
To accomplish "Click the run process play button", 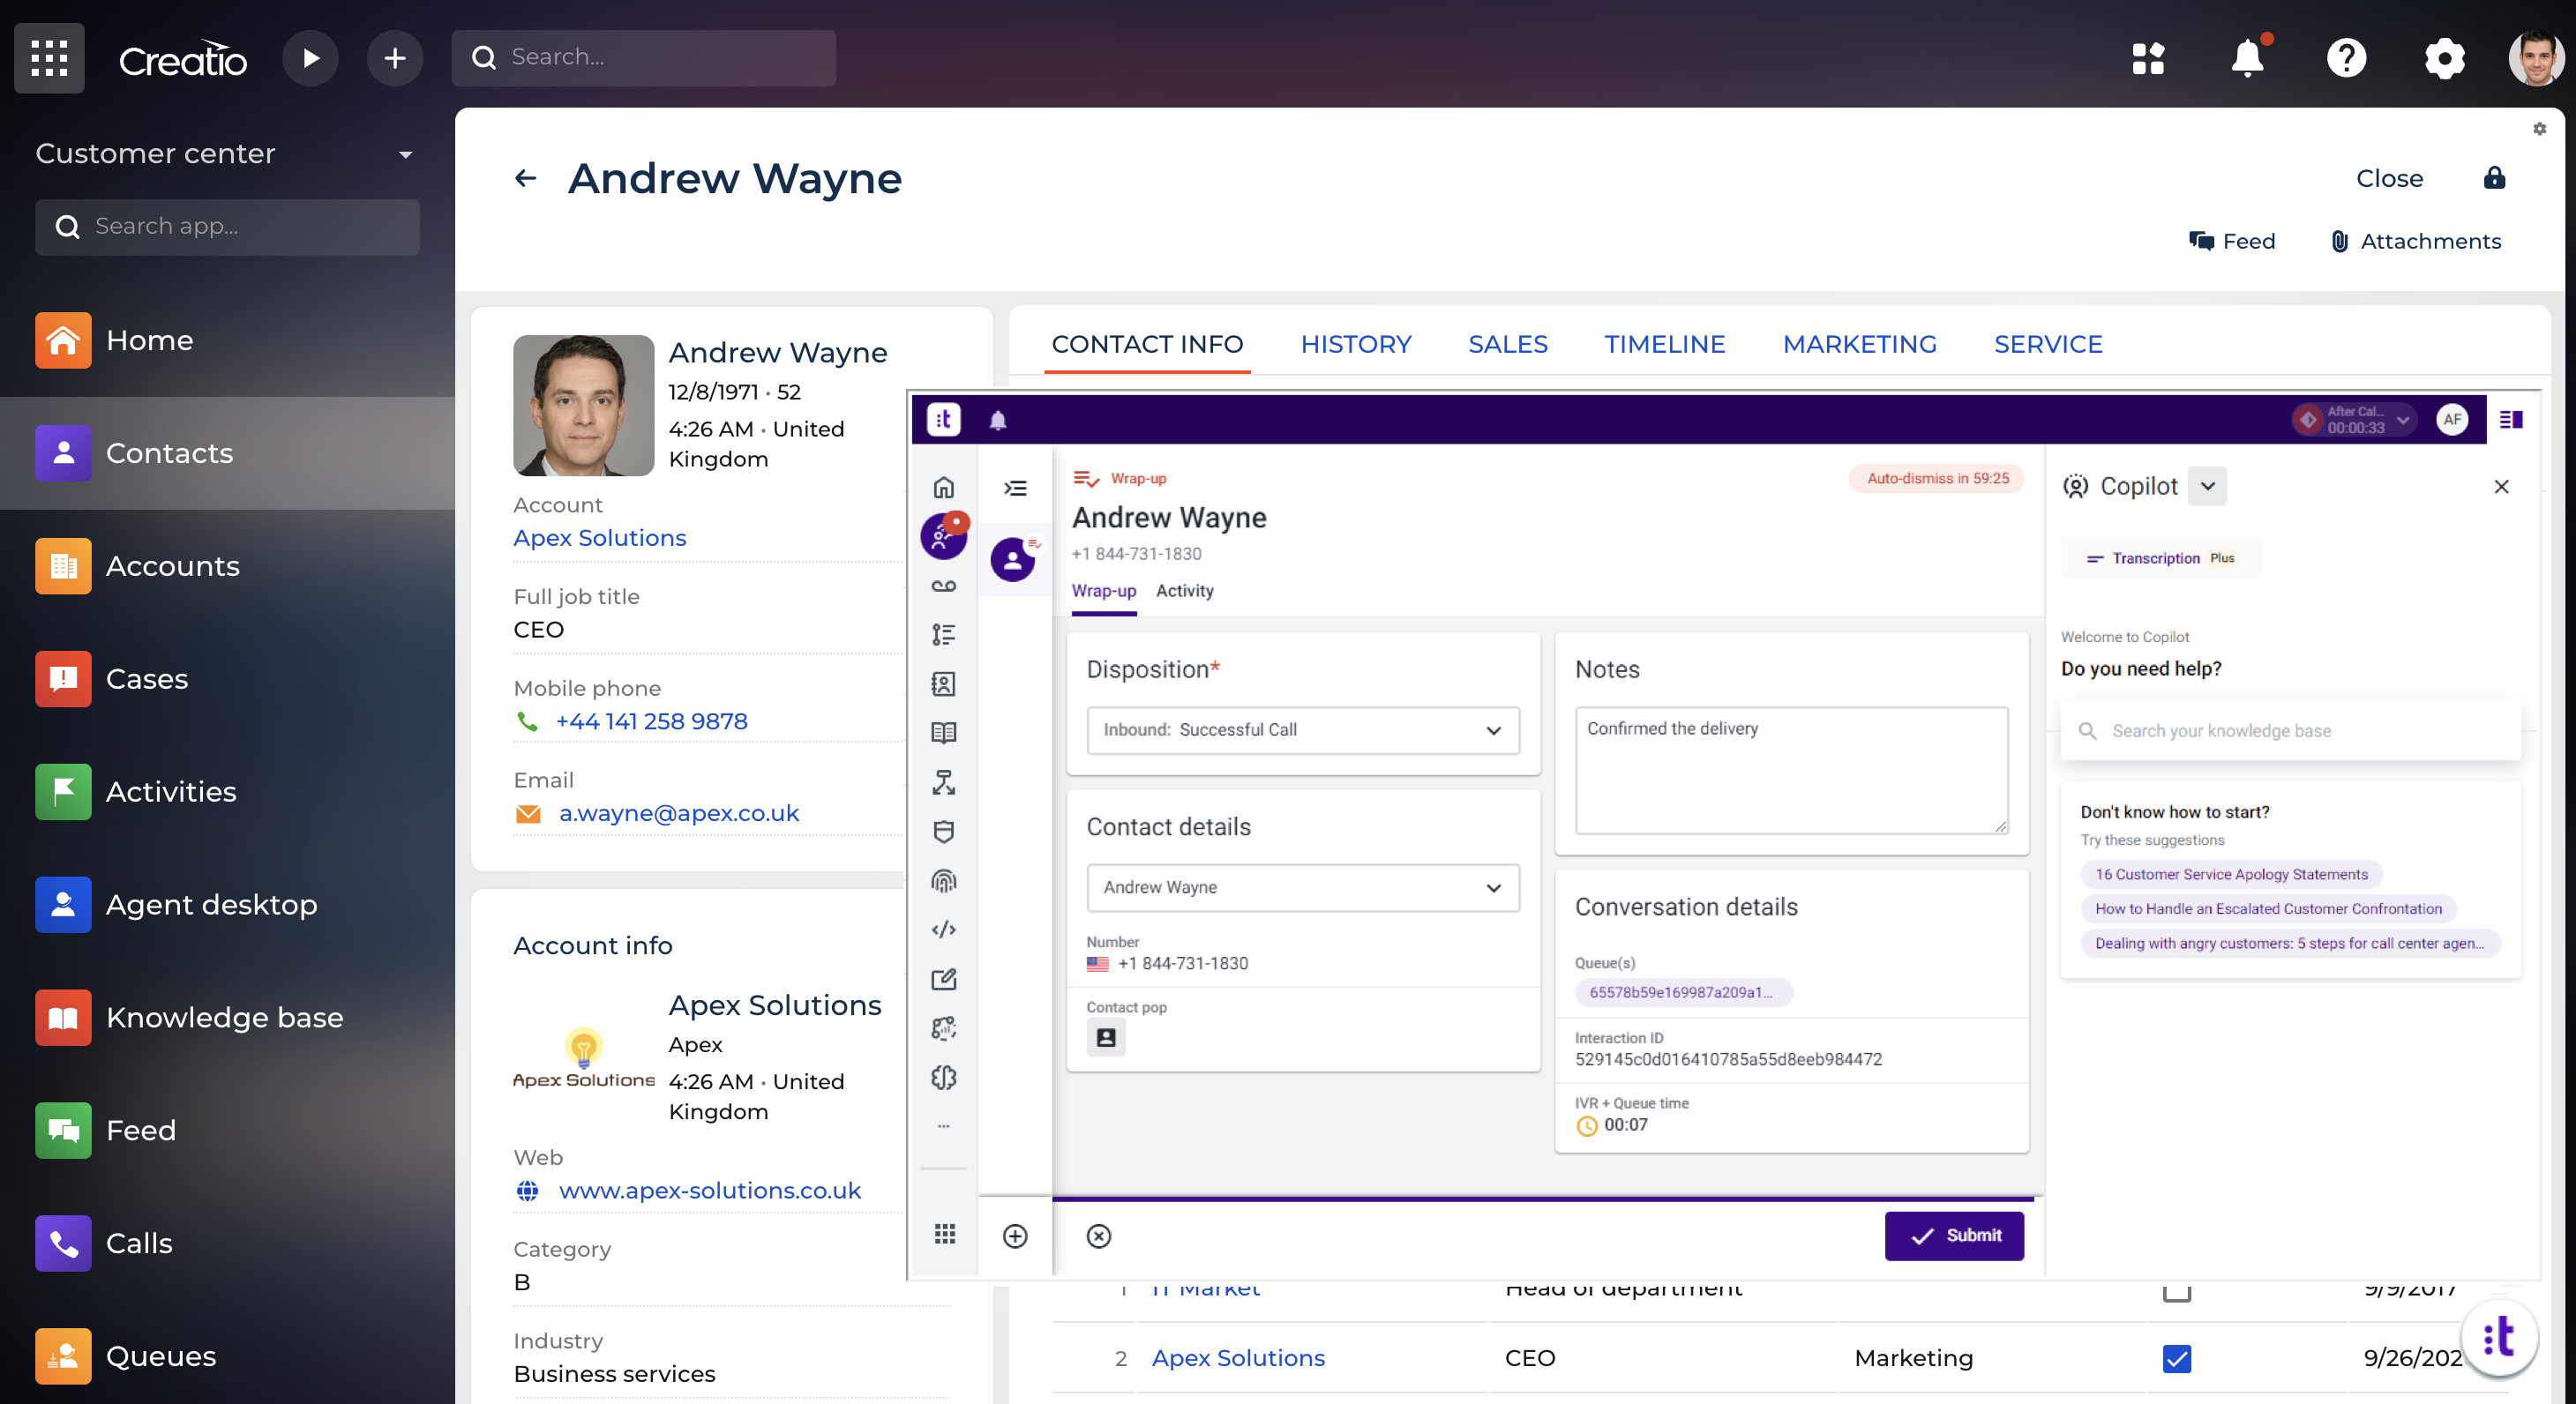I will [310, 58].
